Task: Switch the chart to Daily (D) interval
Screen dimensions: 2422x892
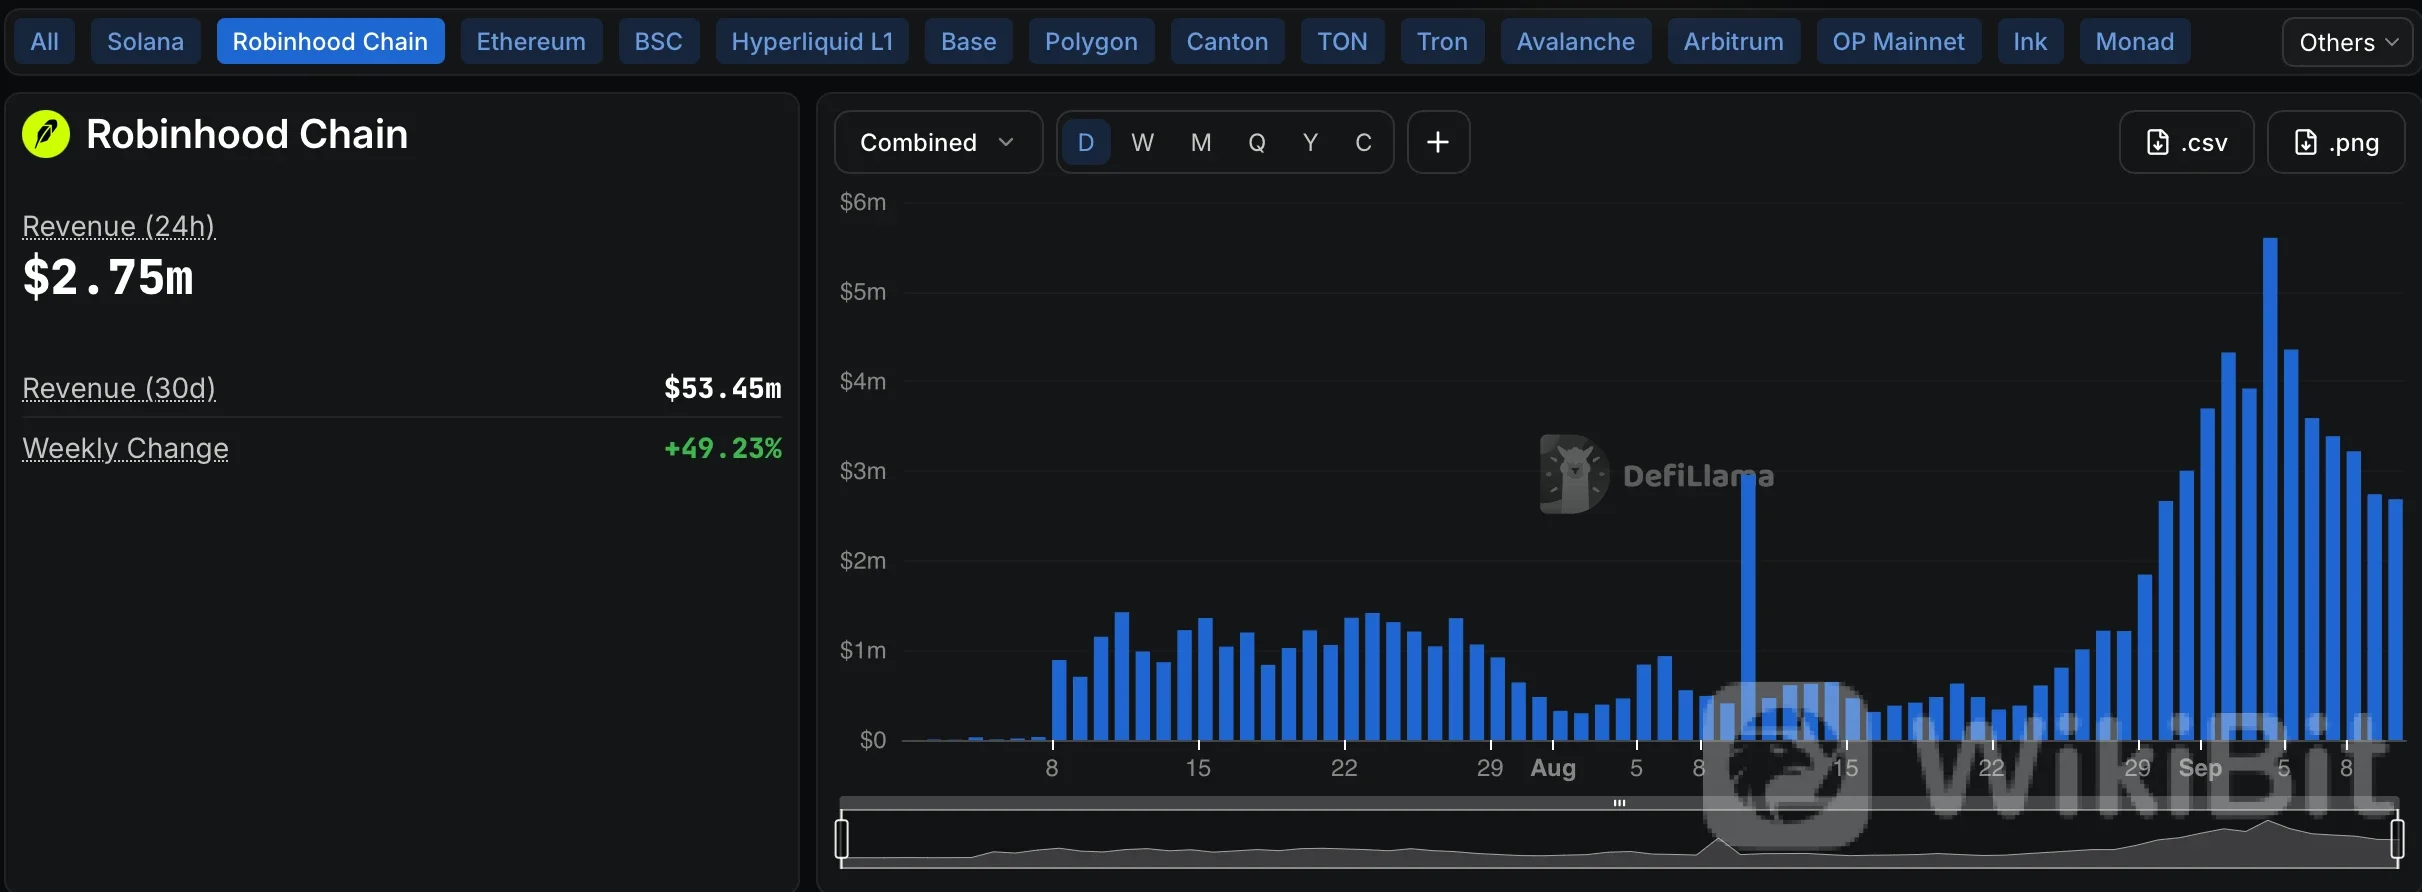Action: (1085, 142)
